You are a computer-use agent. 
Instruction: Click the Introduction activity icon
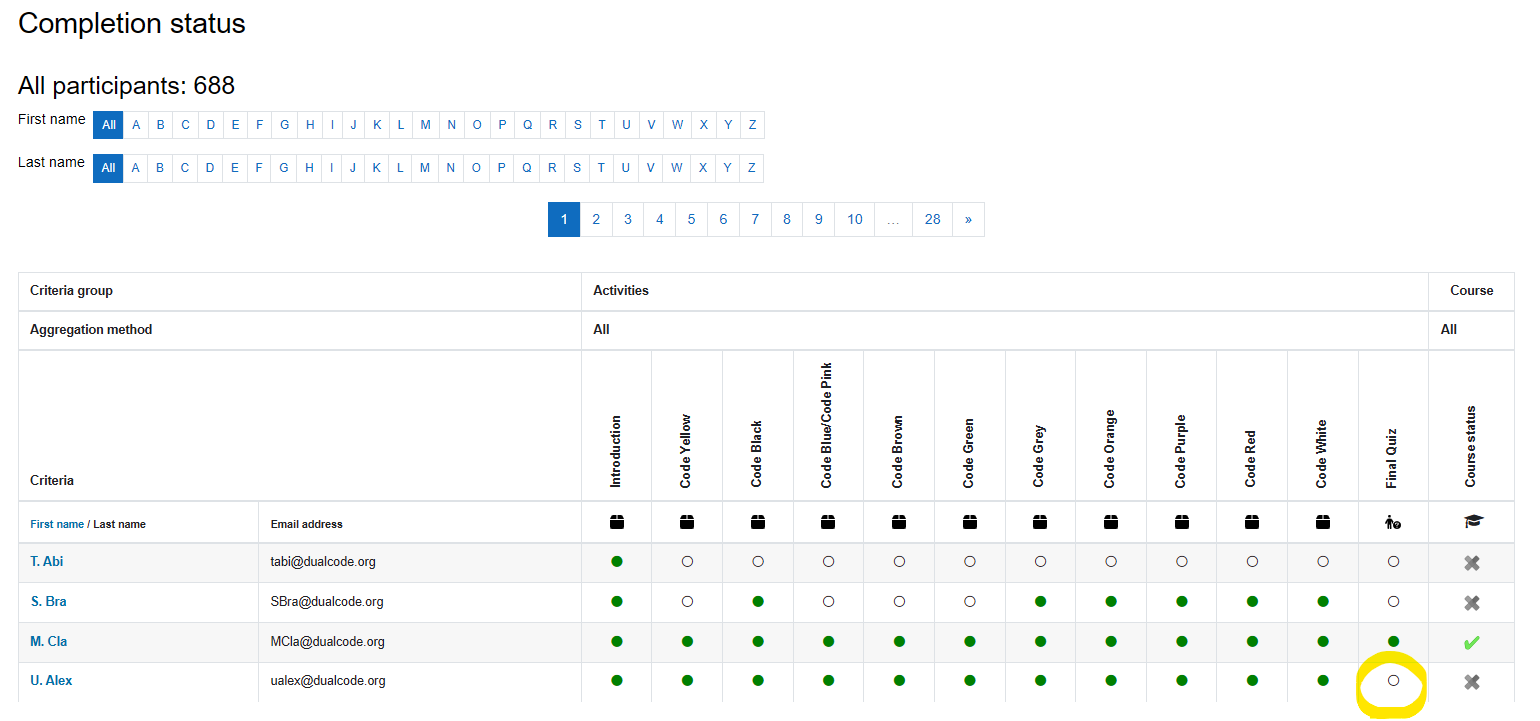616,522
